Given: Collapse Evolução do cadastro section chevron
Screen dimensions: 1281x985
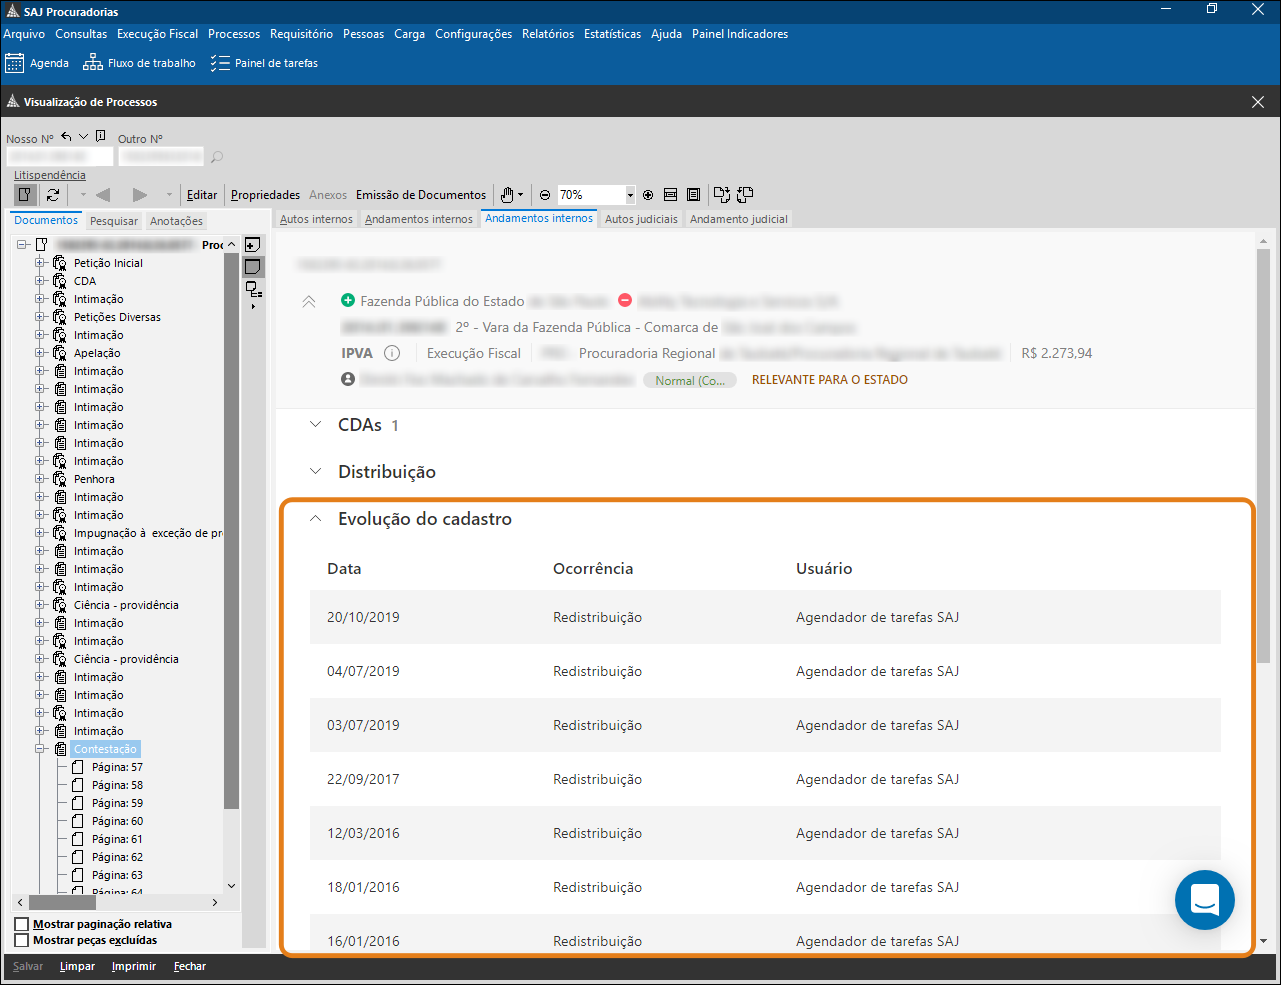Looking at the screenshot, I should tap(316, 519).
